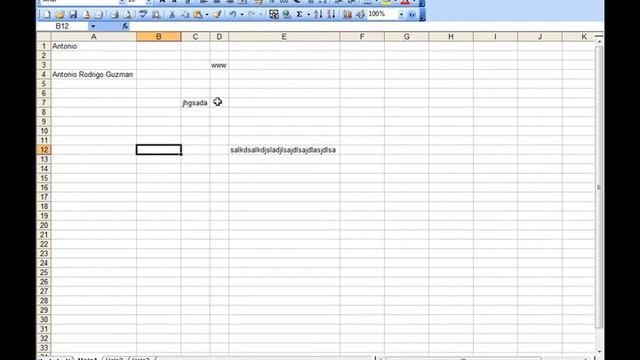The height and width of the screenshot is (360, 640).
Task: Open the AutoSum functions dropdown arrow
Action: pyautogui.click(x=309, y=15)
